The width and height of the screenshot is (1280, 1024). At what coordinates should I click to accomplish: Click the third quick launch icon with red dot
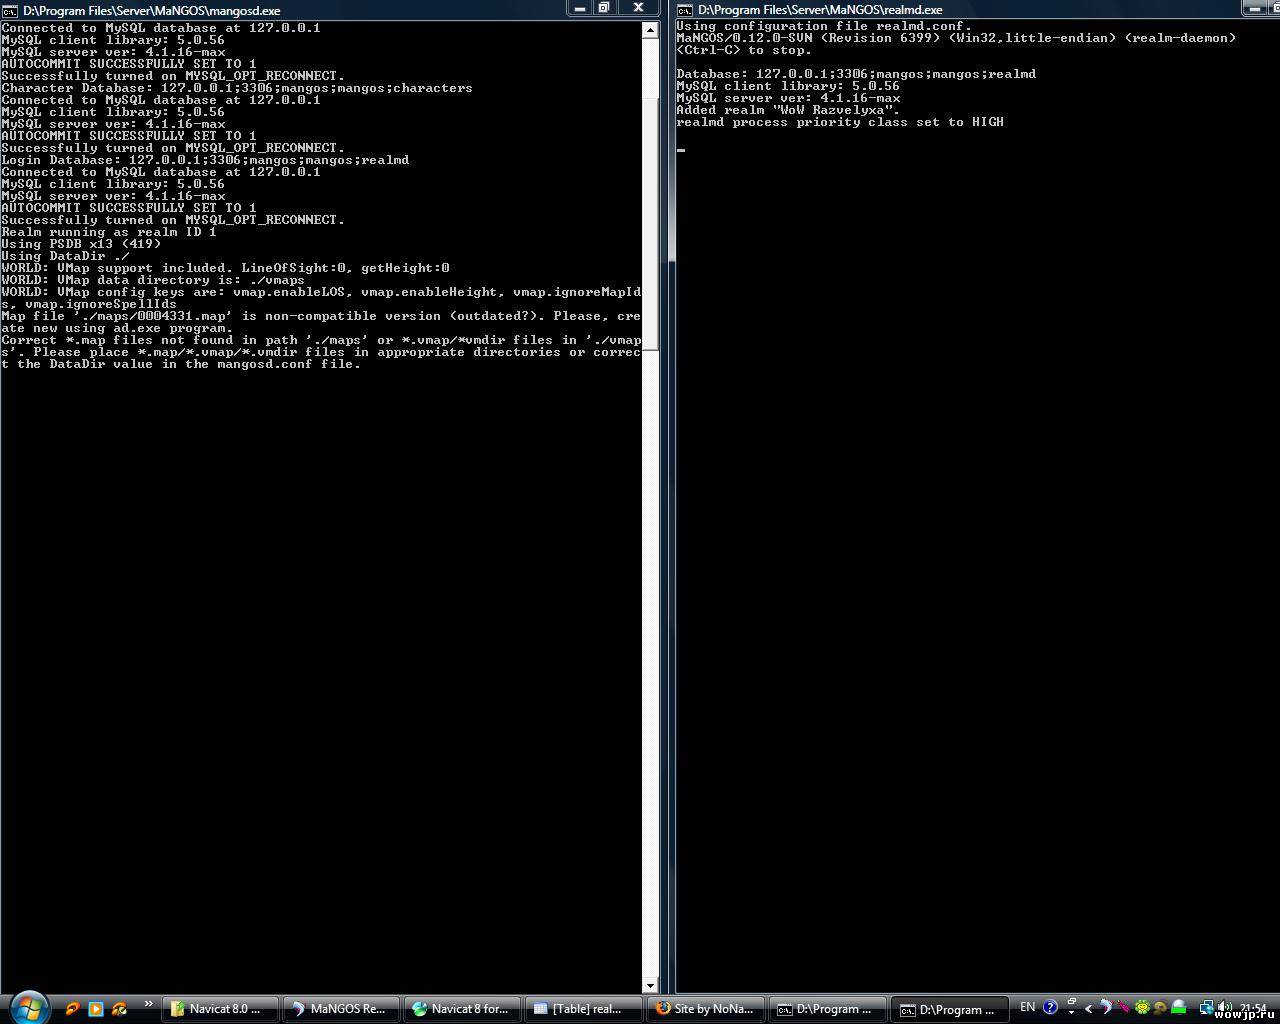point(120,1008)
